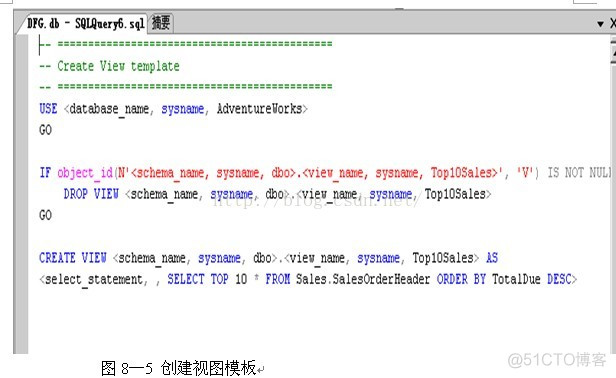
Task: Click the object_id function name
Action: 85,173
